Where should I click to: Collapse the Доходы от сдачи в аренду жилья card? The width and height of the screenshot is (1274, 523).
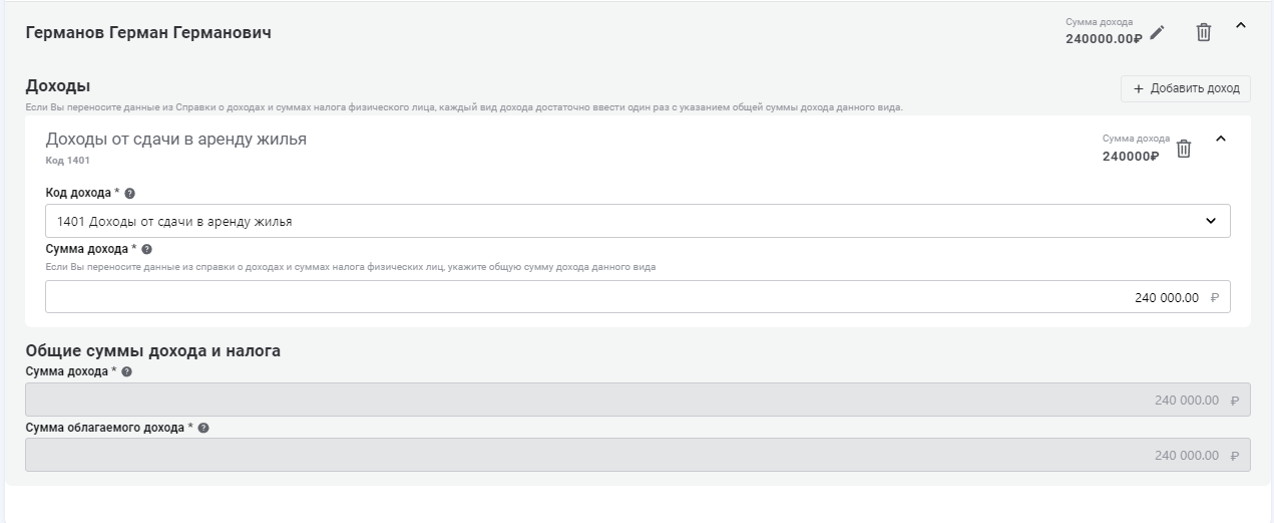click(1219, 139)
